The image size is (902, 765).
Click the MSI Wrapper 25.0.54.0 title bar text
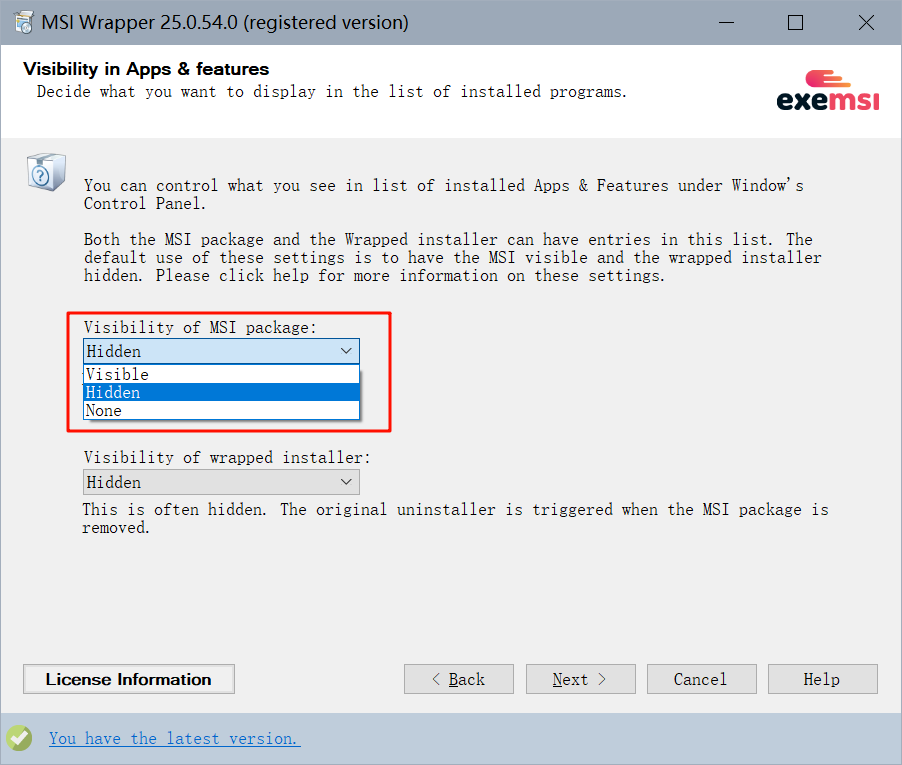(x=225, y=22)
